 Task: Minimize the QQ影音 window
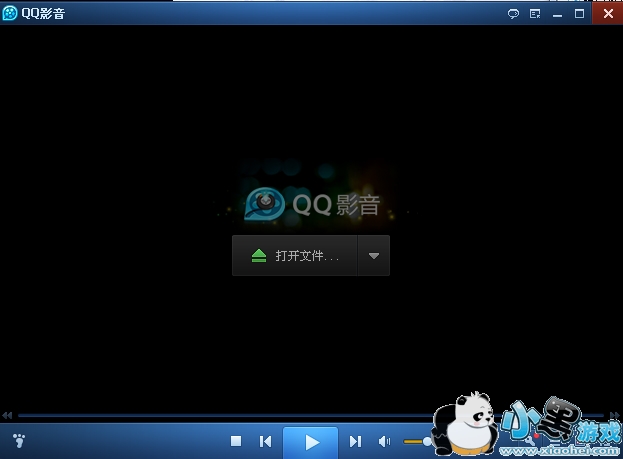coord(557,15)
